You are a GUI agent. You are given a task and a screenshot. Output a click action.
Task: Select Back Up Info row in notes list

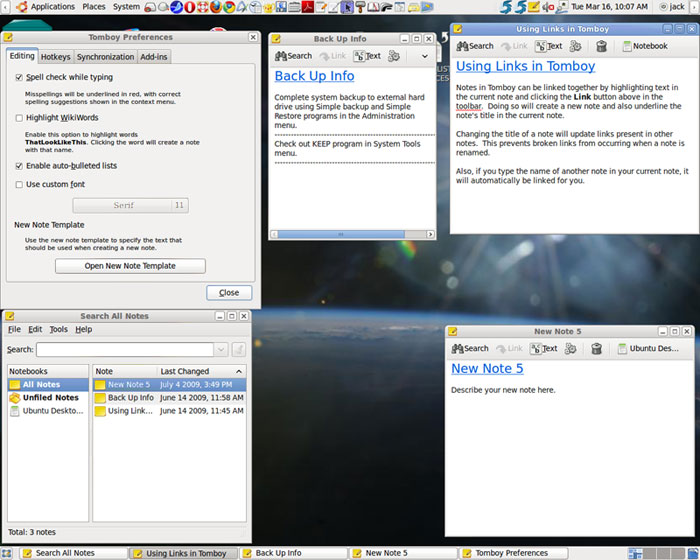point(170,397)
